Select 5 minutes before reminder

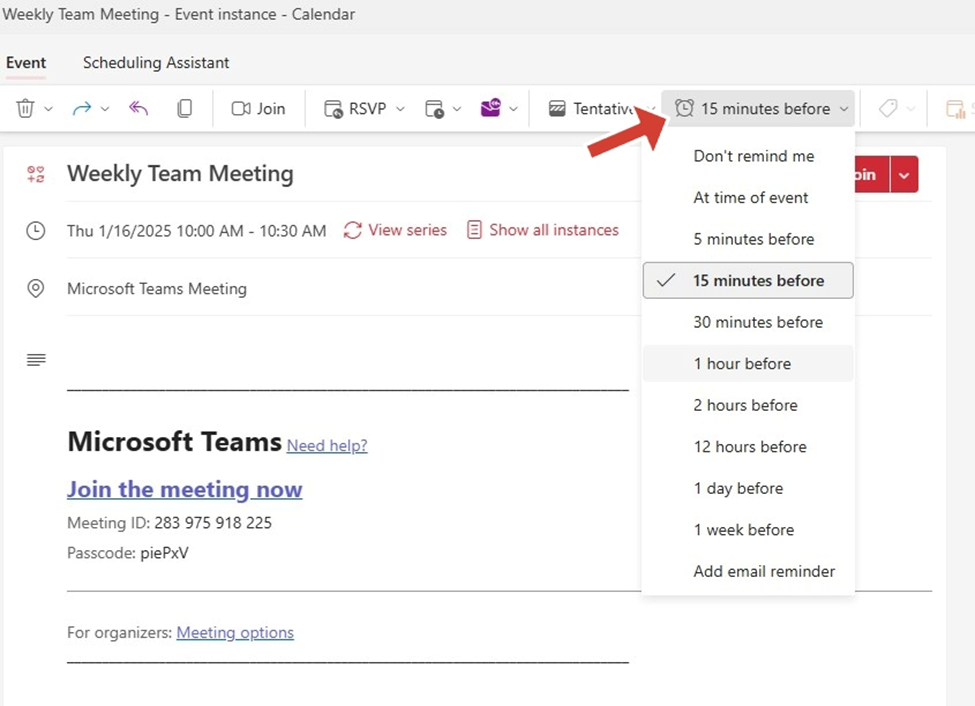pyautogui.click(x=748, y=239)
